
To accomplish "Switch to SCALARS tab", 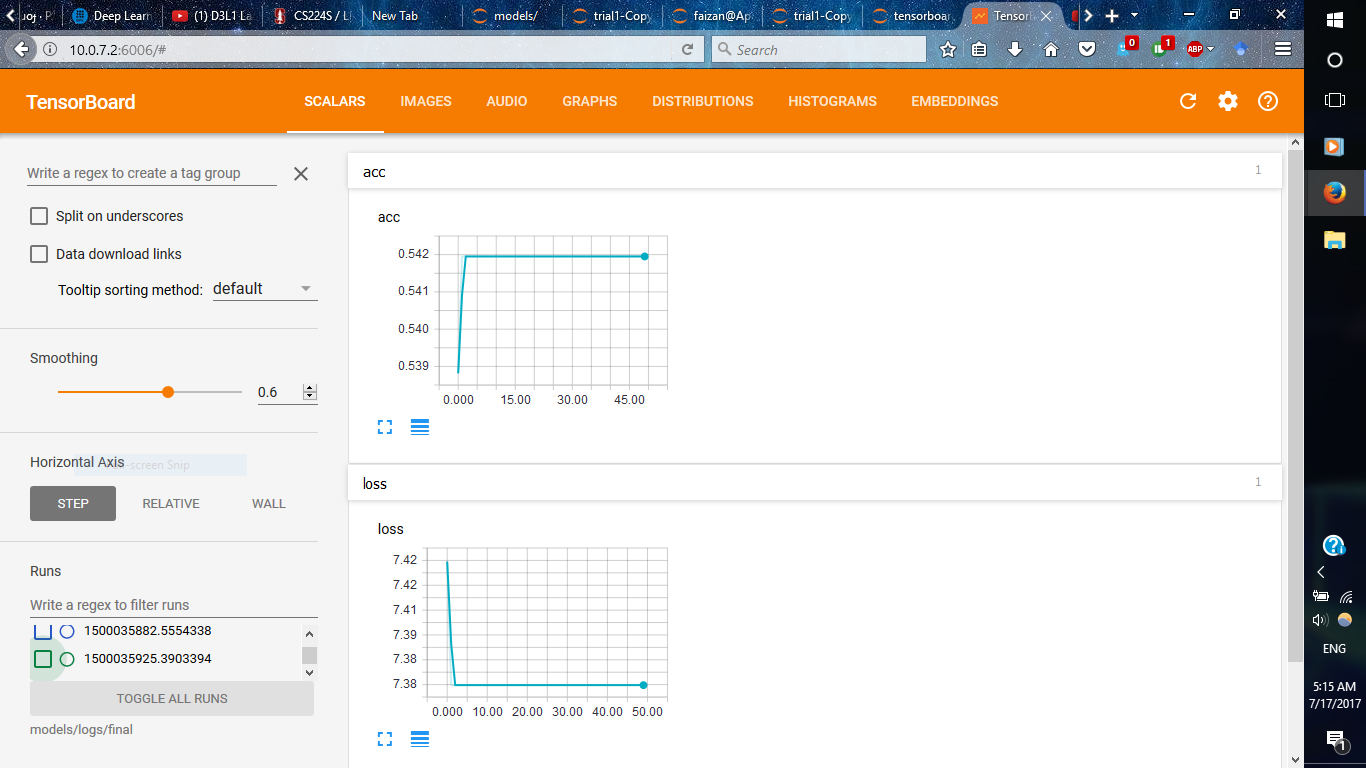I will pos(335,101).
